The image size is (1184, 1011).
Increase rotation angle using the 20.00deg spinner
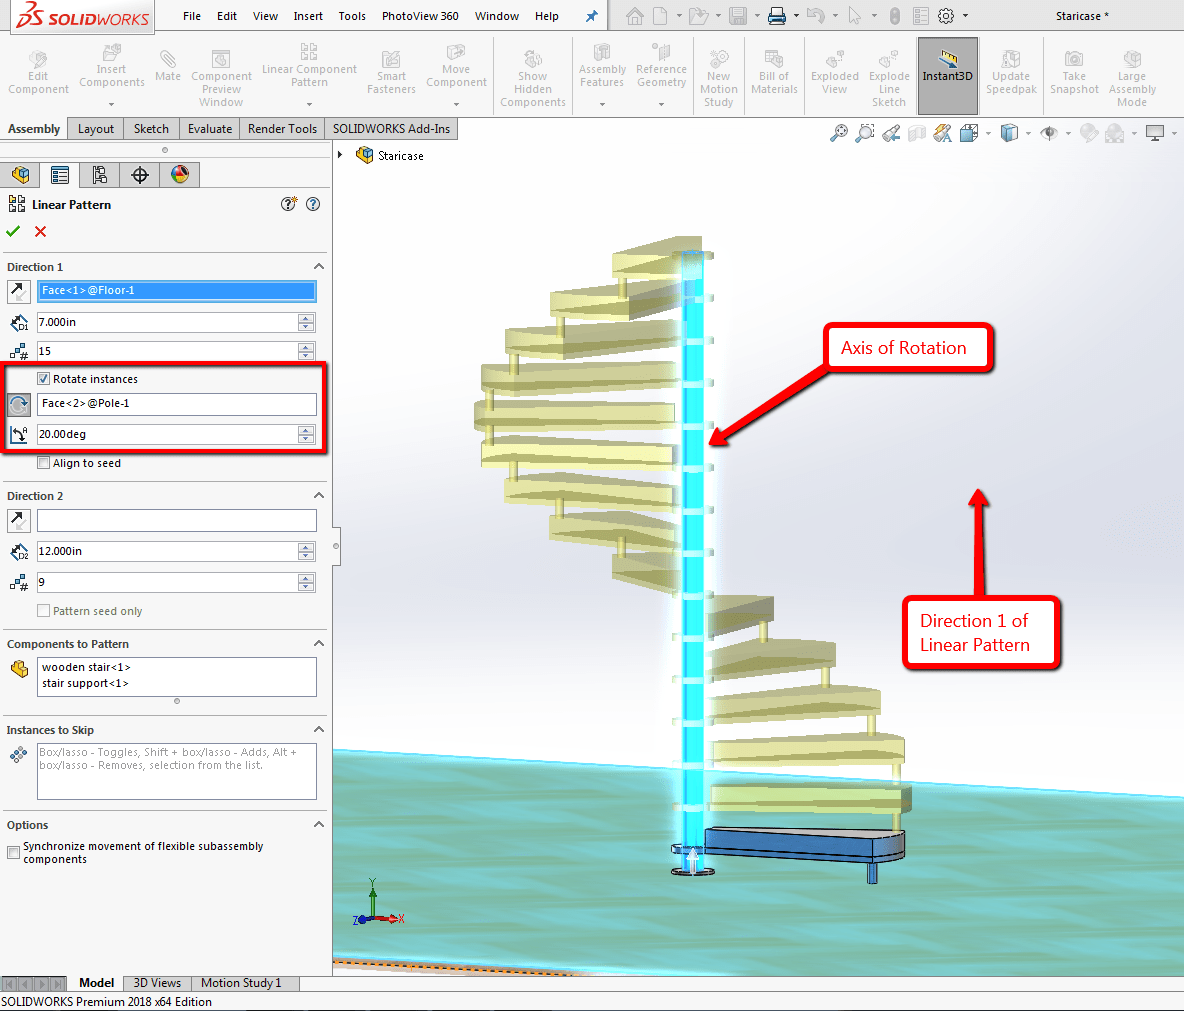(308, 430)
